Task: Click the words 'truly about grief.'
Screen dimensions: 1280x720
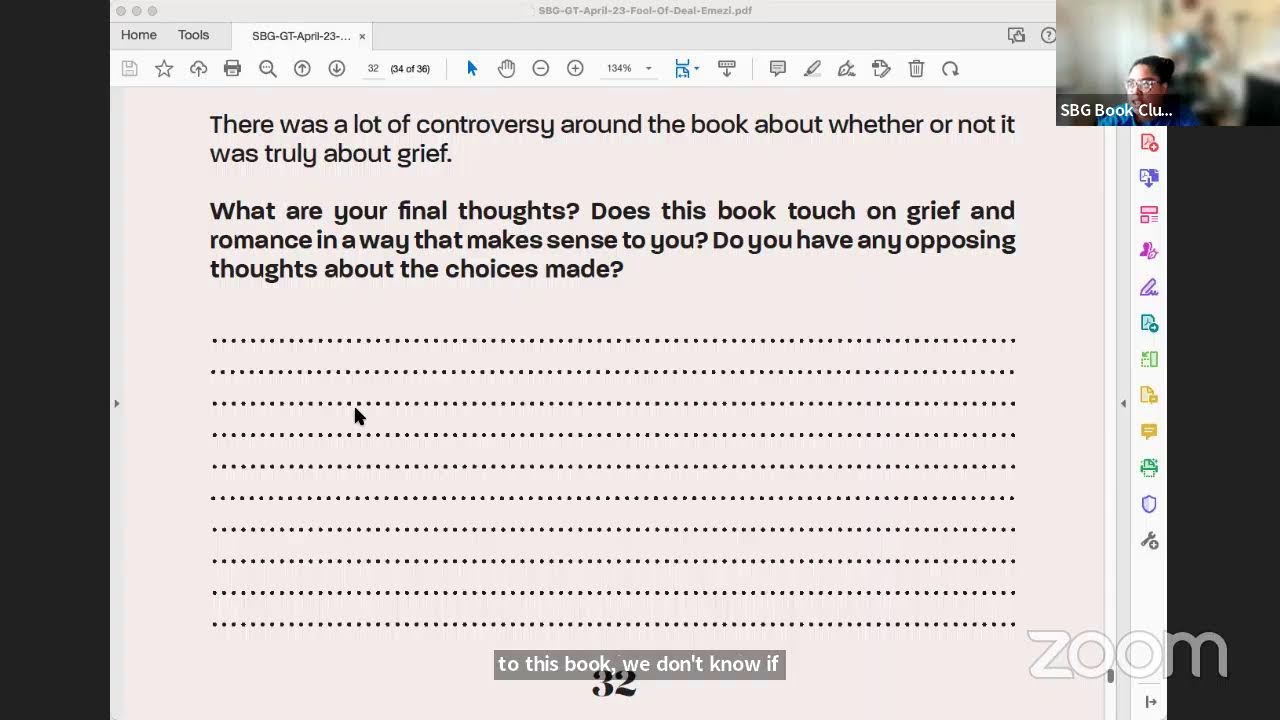Action: tap(358, 153)
